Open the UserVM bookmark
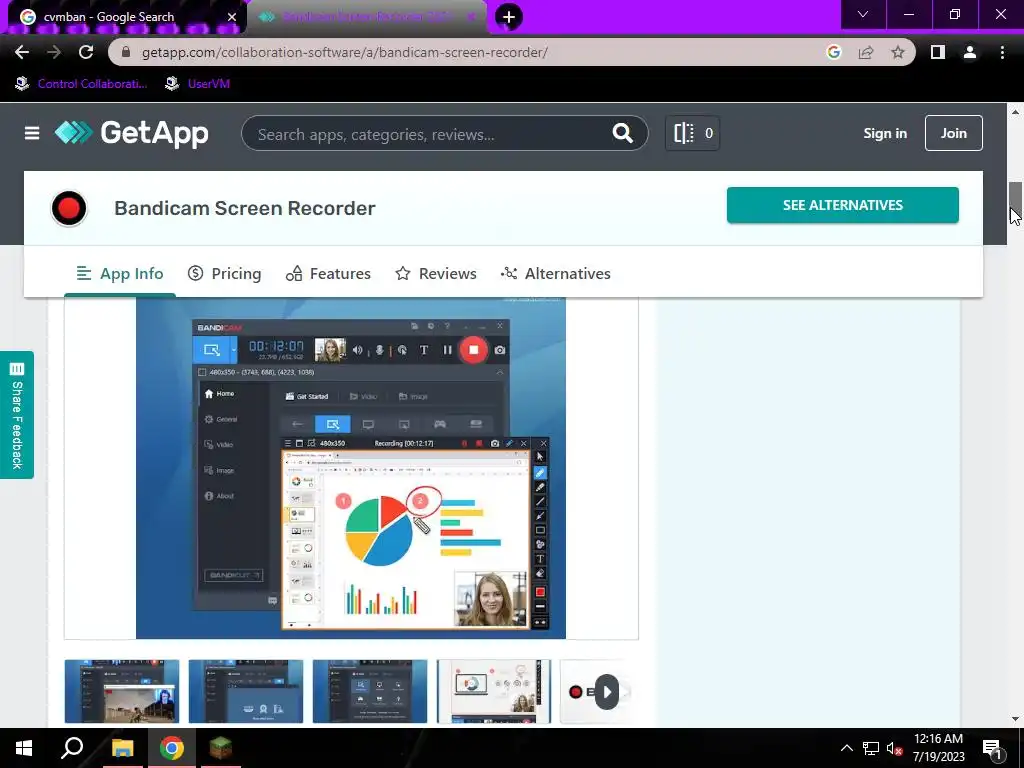 [197, 84]
